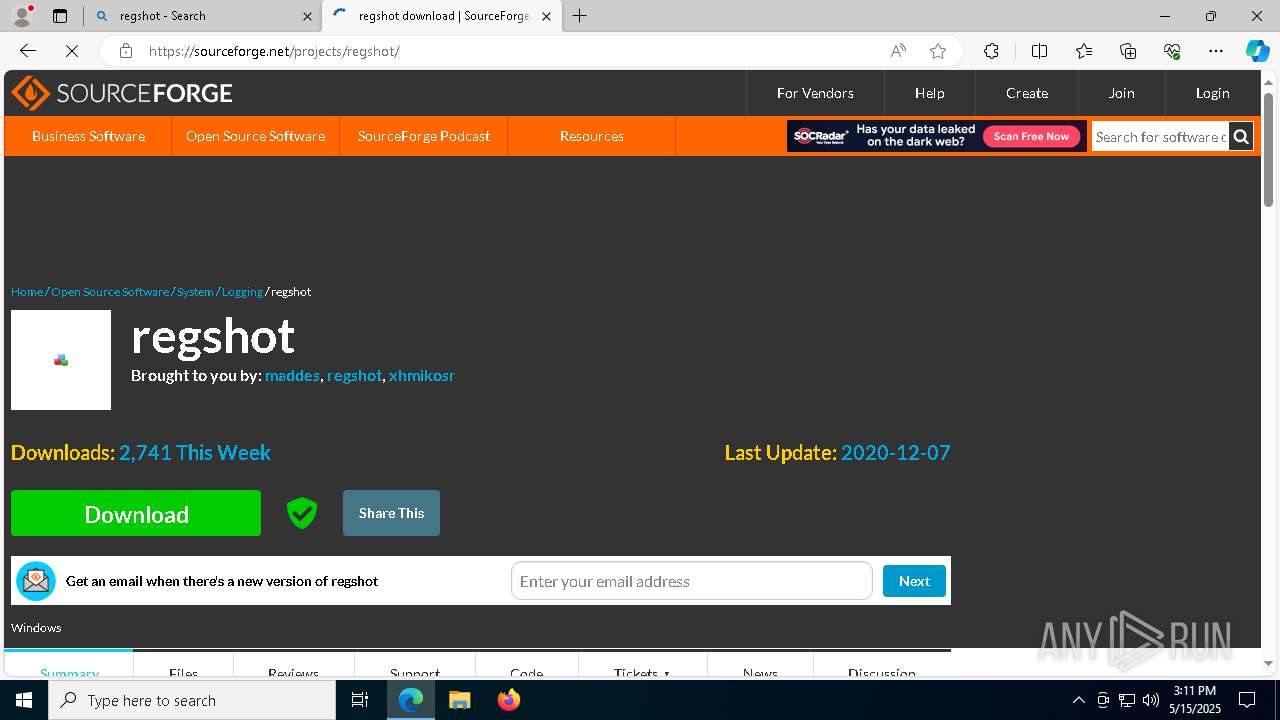Open the Extensions puzzle icon

pyautogui.click(x=991, y=51)
